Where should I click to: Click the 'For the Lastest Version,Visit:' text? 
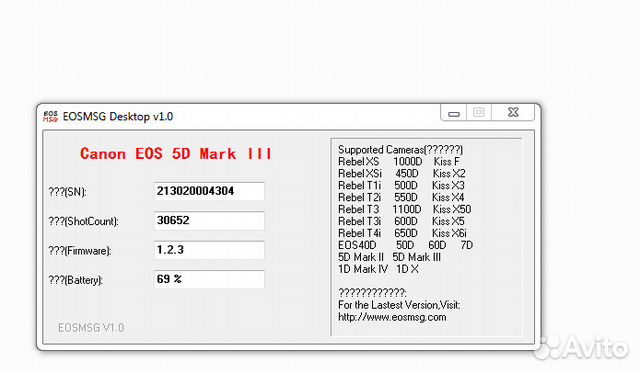pyautogui.click(x=399, y=305)
